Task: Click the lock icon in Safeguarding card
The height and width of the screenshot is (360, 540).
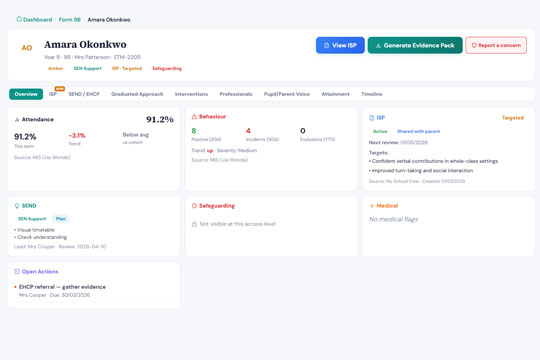Action: 194,224
